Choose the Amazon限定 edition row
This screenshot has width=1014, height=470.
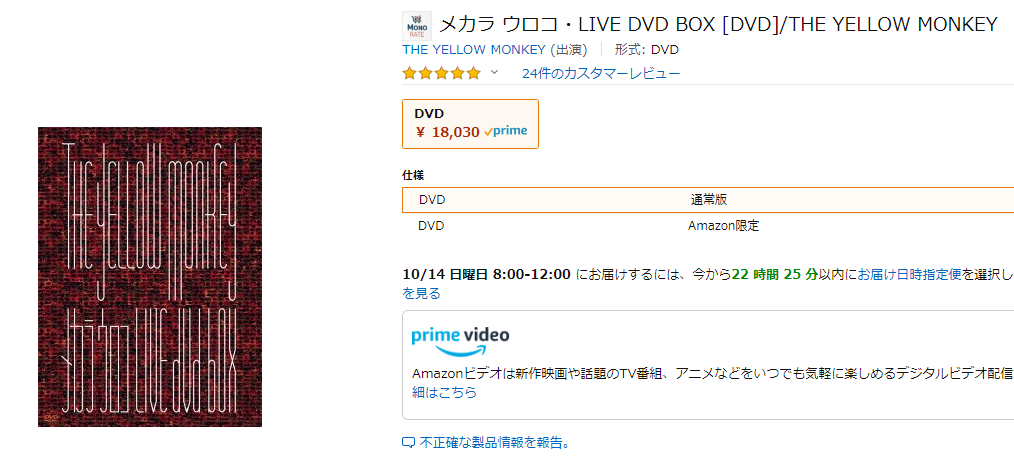708,226
